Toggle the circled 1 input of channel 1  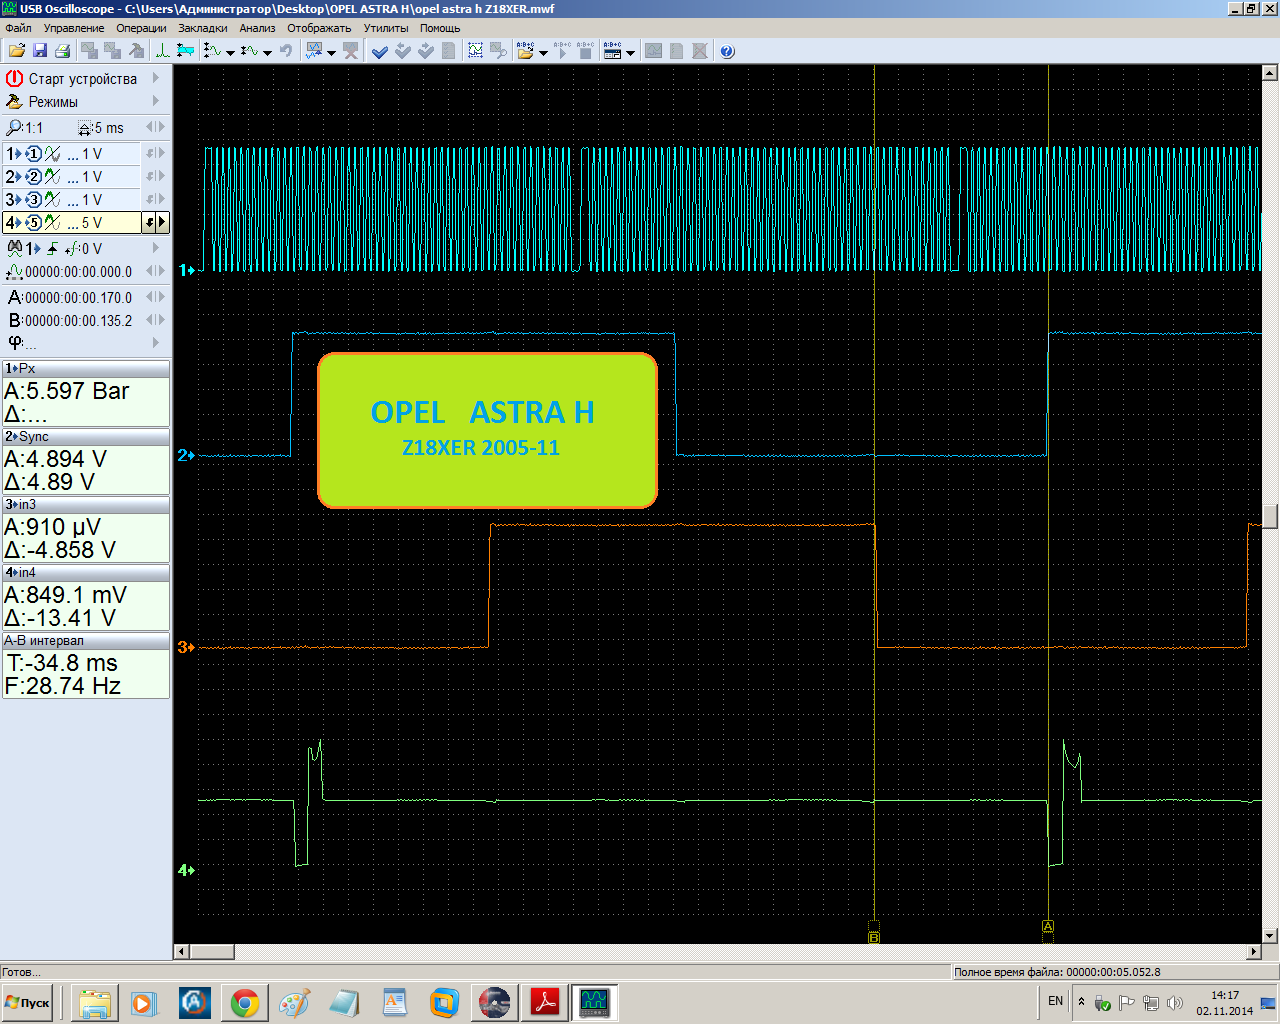tap(33, 154)
